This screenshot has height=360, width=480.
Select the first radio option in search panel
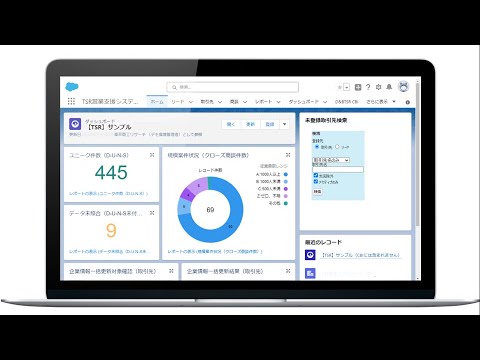coord(317,147)
